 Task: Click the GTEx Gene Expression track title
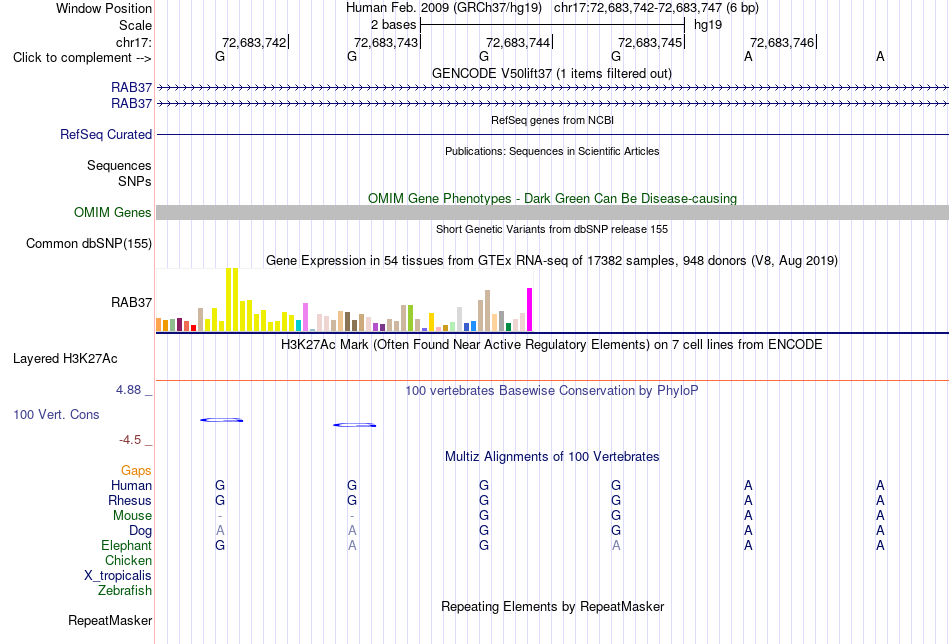[x=552, y=261]
